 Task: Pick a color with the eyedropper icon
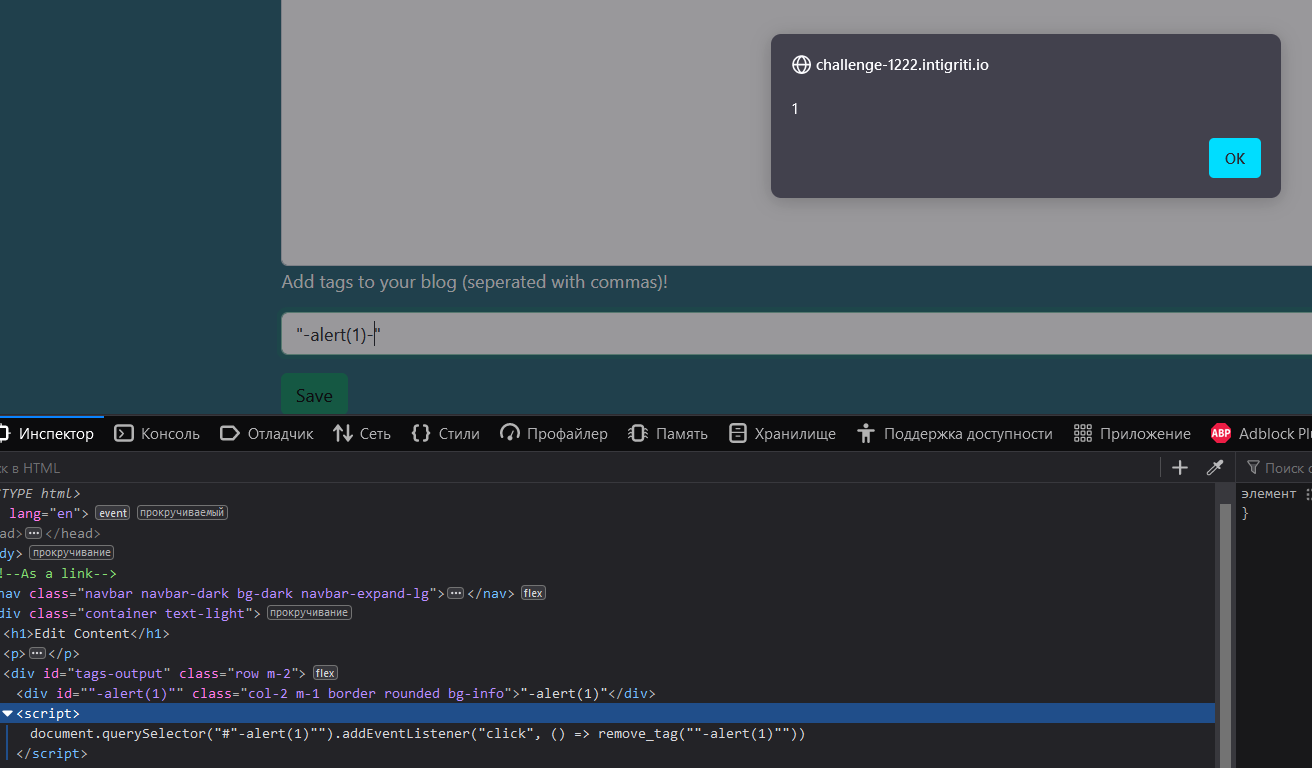1215,468
